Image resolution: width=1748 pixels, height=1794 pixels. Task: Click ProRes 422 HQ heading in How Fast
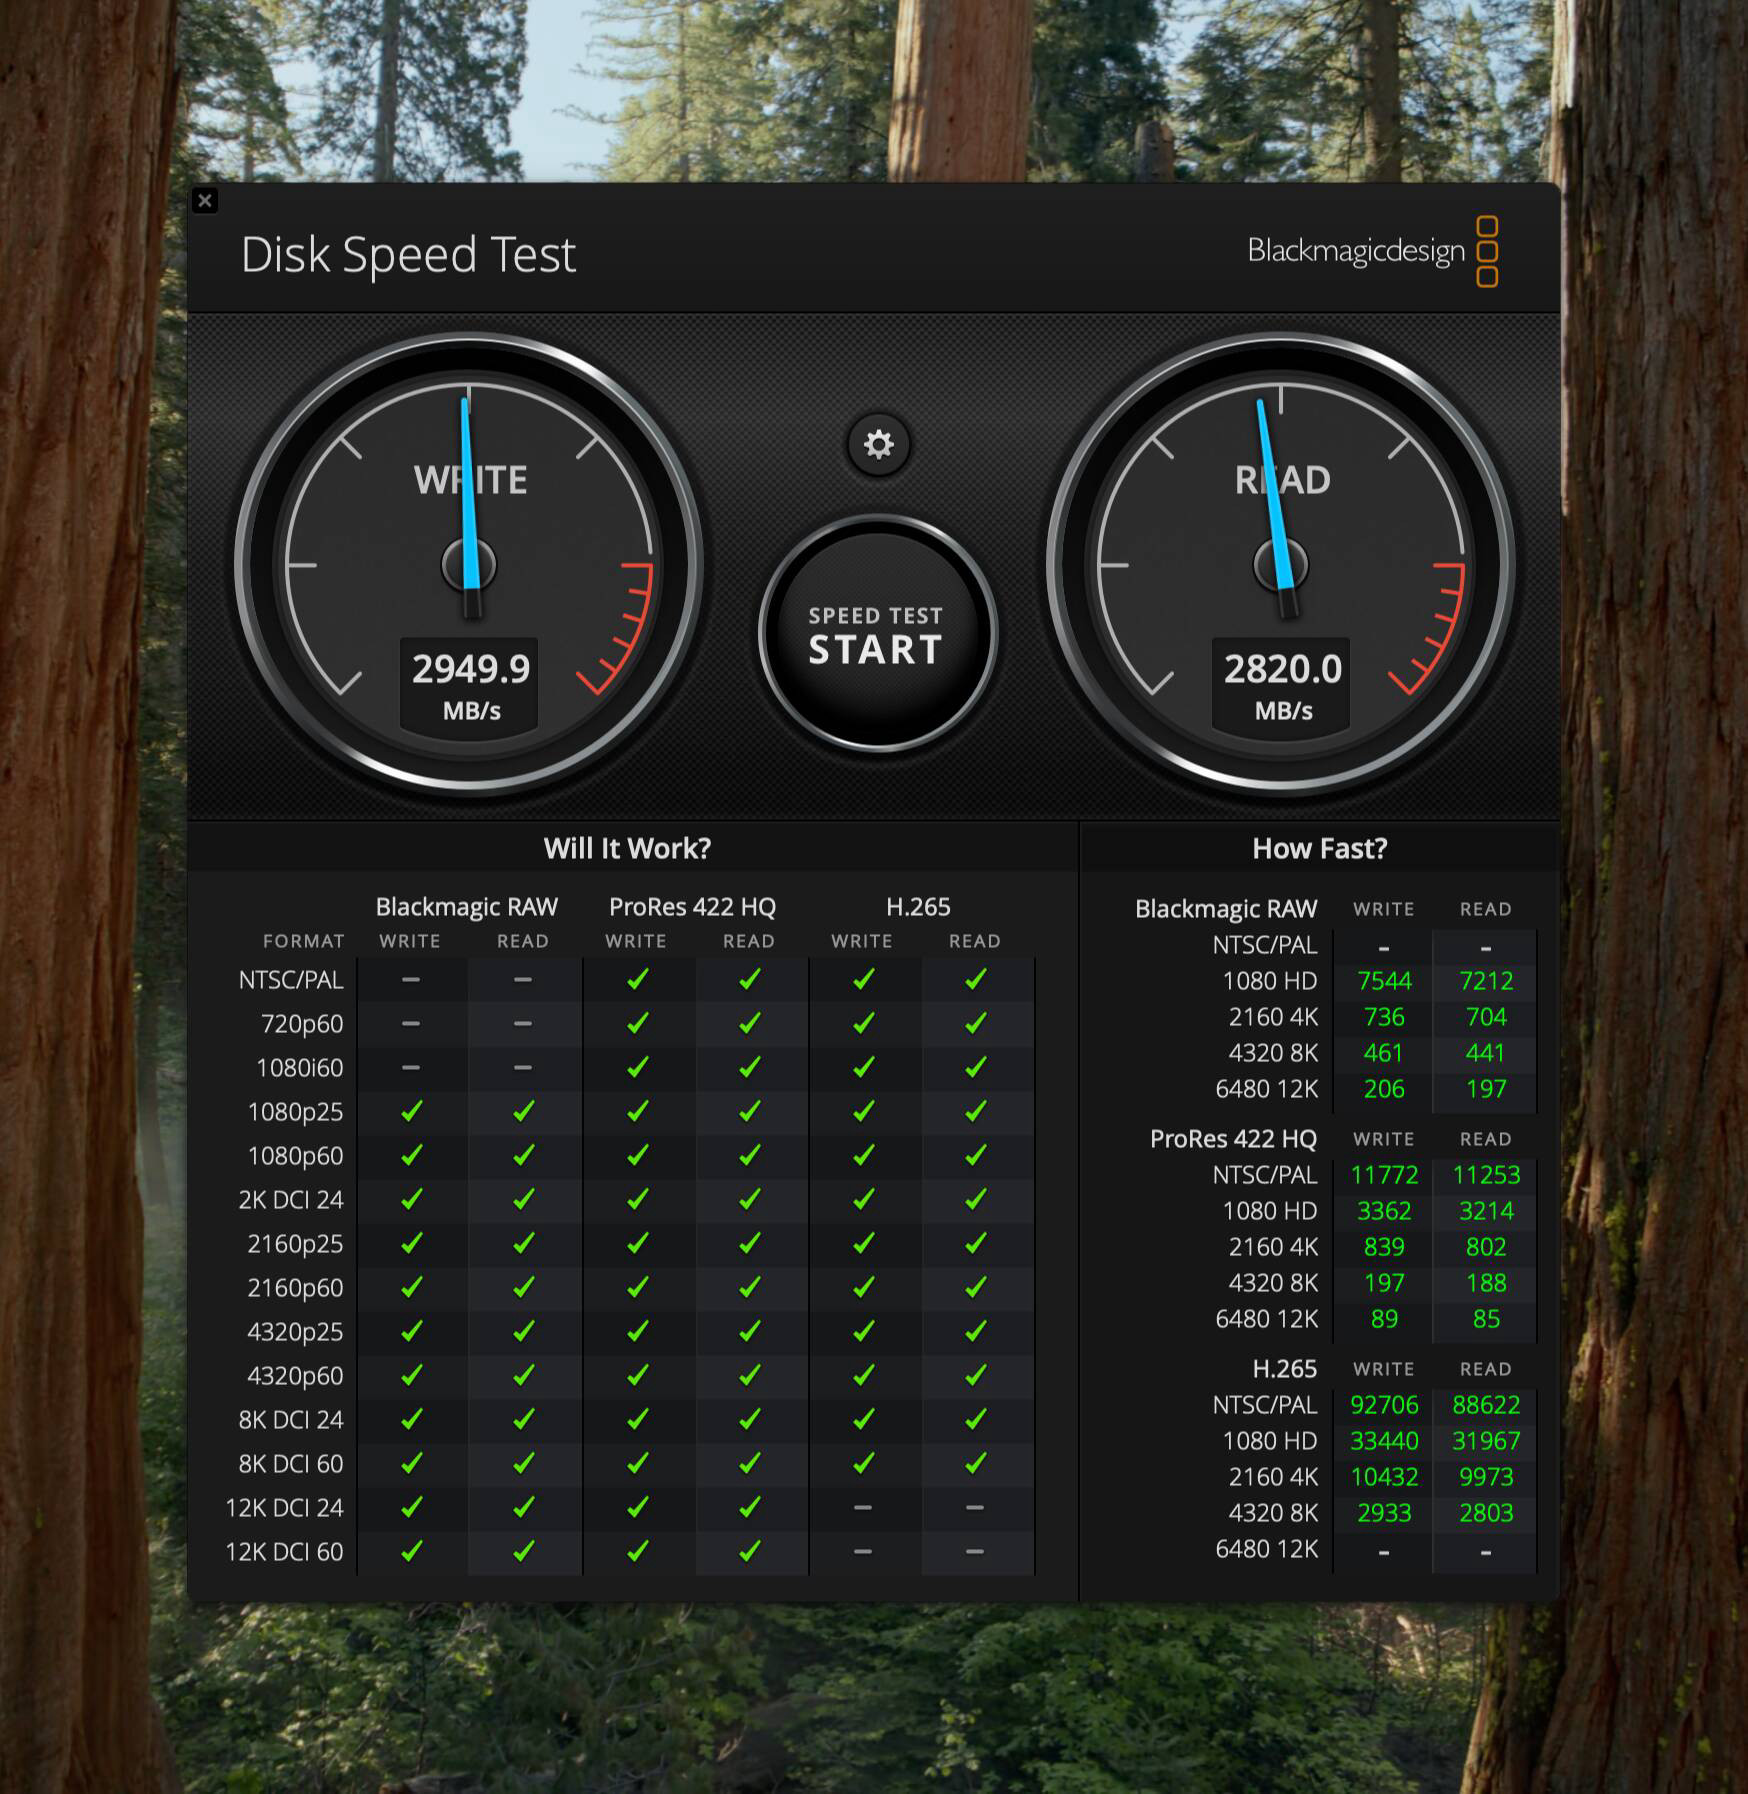1233,1139
